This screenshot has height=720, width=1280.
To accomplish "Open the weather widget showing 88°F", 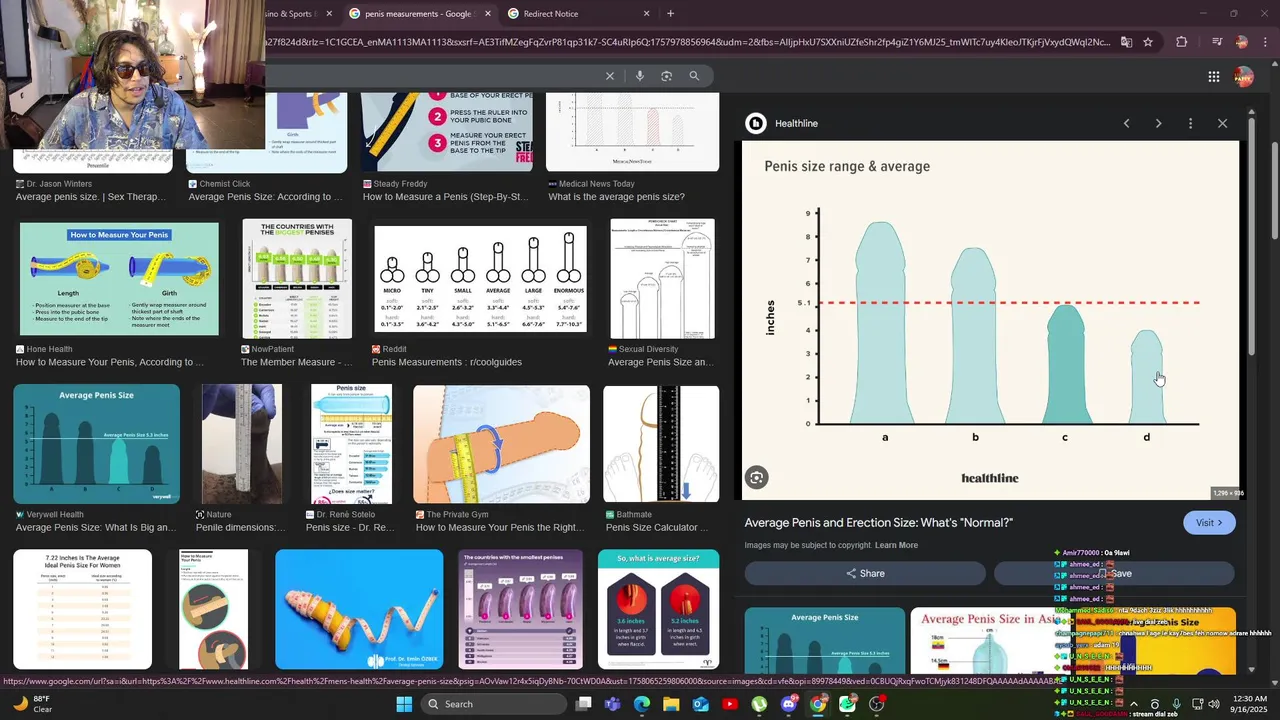I will [x=32, y=704].
